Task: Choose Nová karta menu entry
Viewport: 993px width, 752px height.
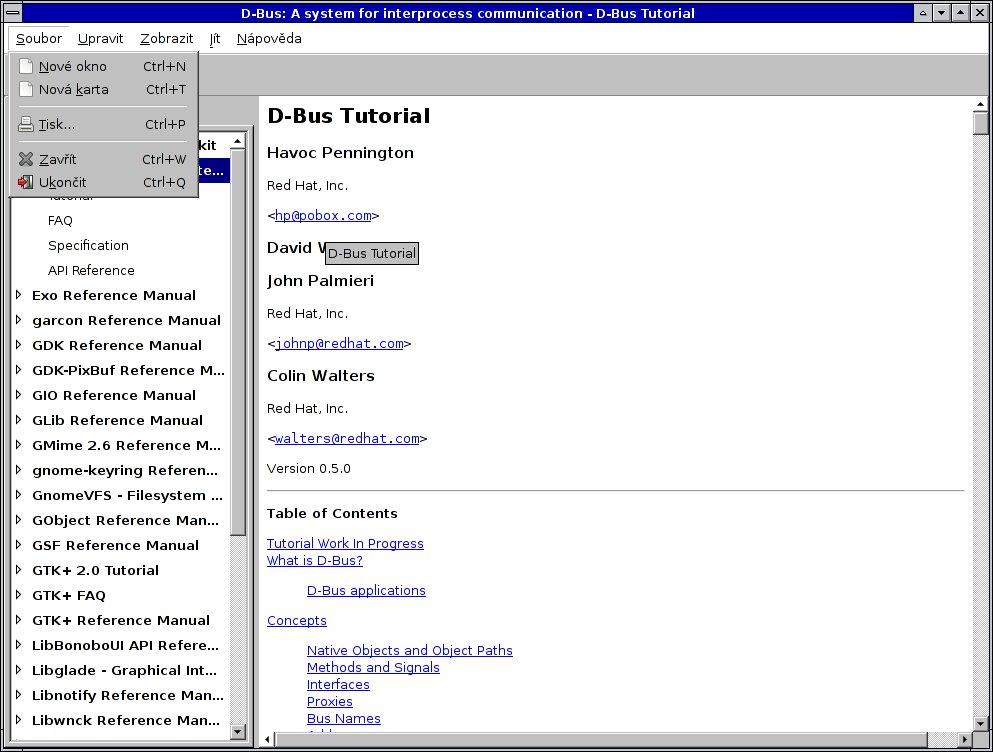Action: coord(103,89)
